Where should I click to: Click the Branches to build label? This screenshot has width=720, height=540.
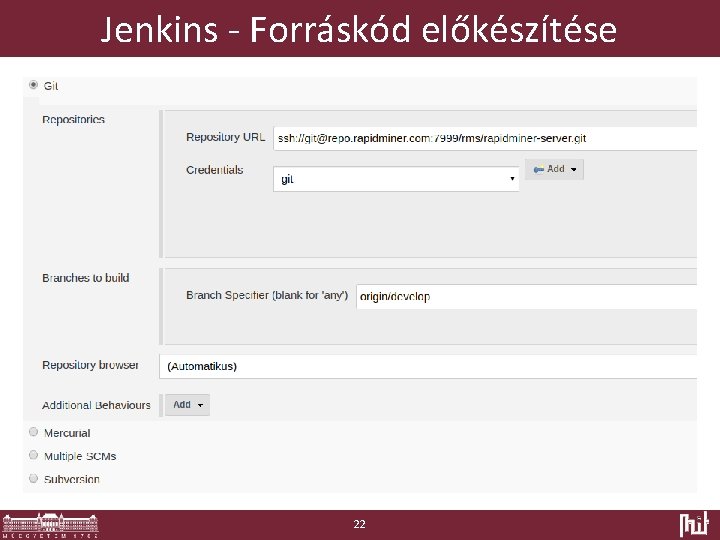[x=86, y=278]
